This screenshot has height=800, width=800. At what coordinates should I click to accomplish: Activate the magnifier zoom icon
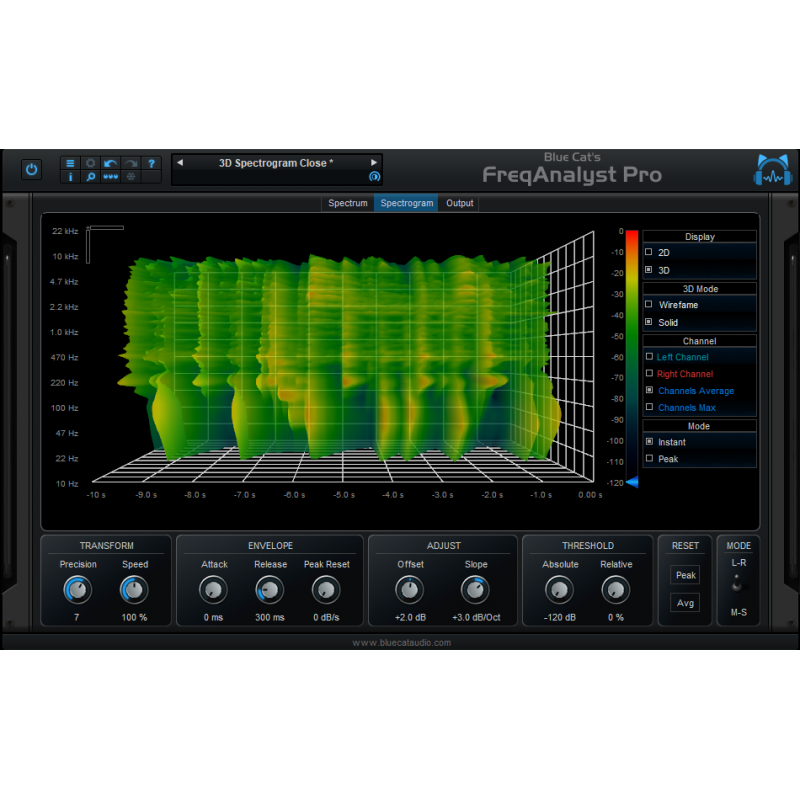(x=91, y=177)
